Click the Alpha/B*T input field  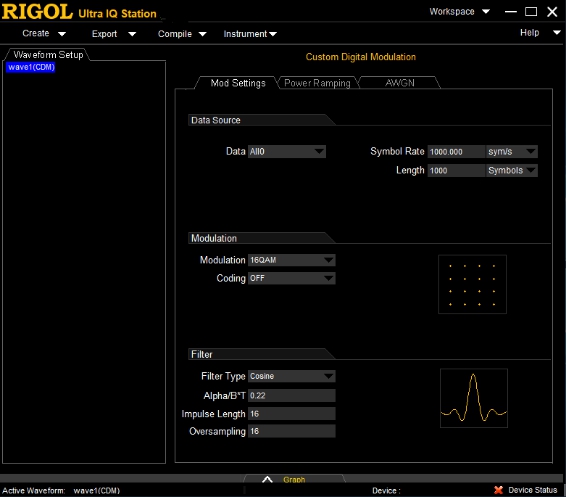291,395
